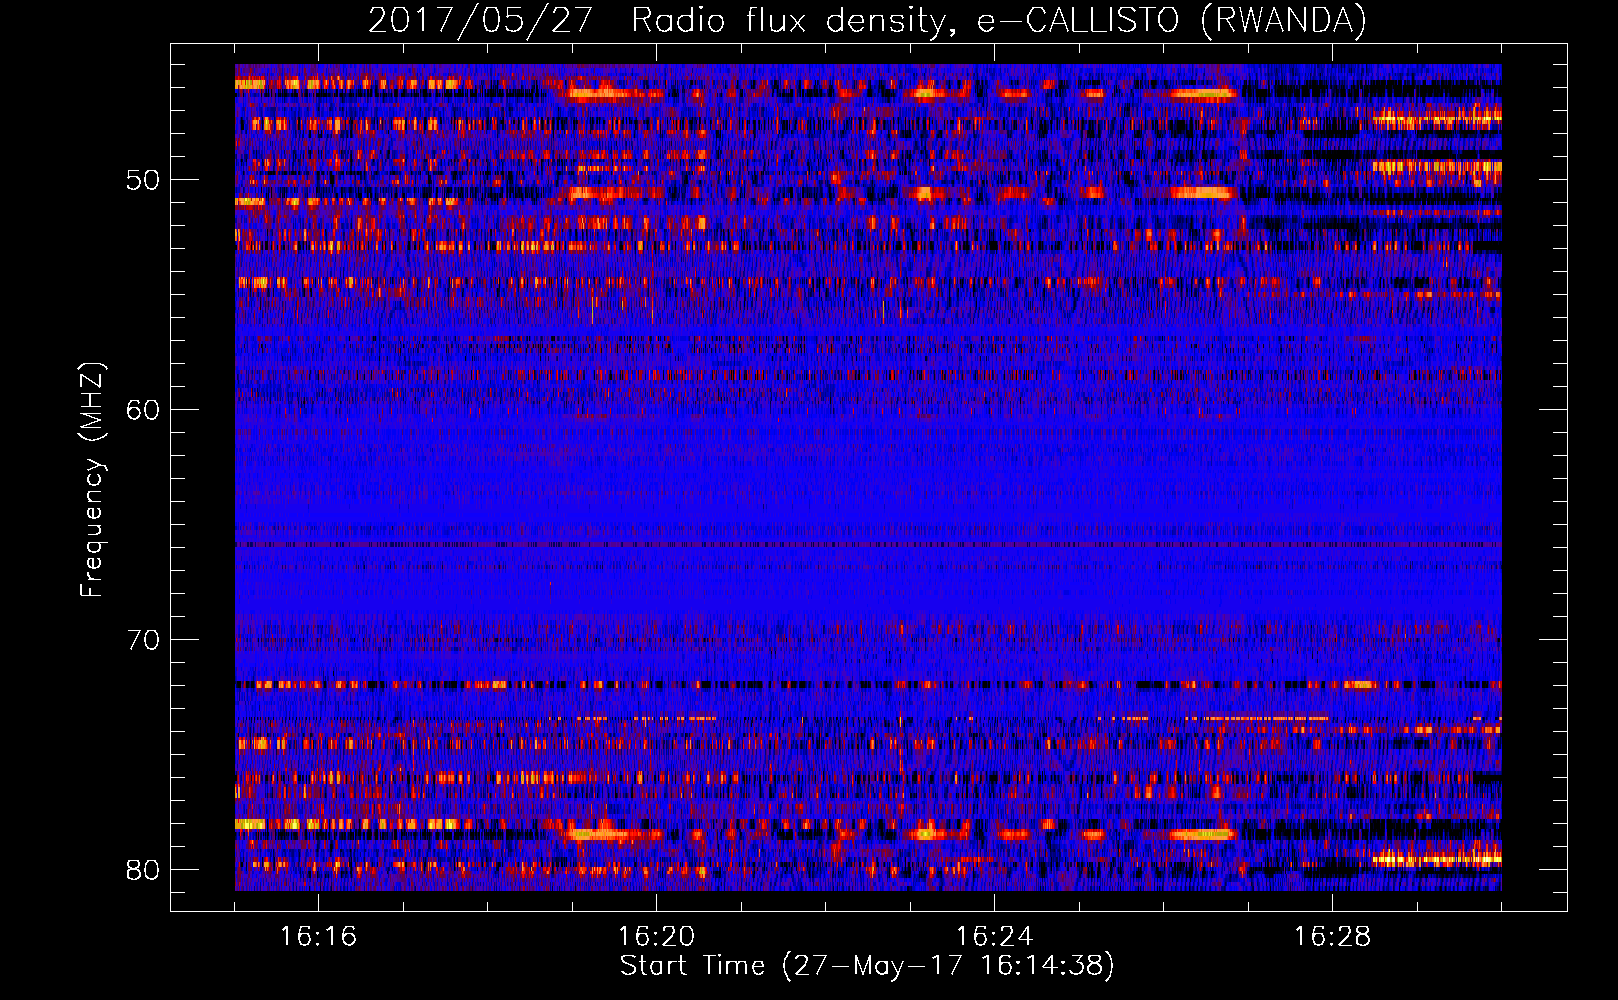Click the 16:28 time tick label
Viewport: 1618px width, 1000px height.
(x=1332, y=937)
